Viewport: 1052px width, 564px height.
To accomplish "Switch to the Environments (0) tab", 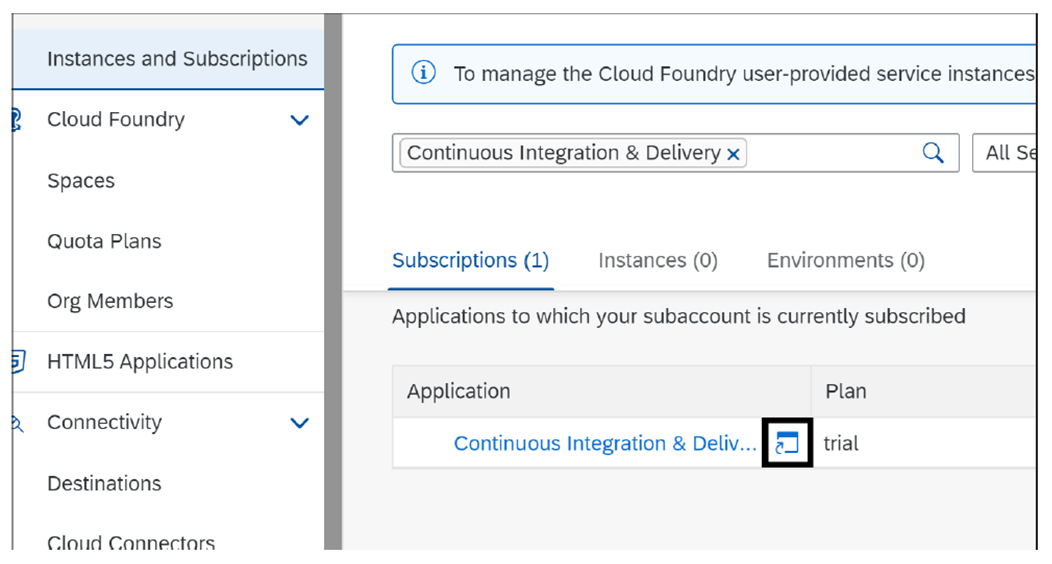I will click(x=845, y=261).
